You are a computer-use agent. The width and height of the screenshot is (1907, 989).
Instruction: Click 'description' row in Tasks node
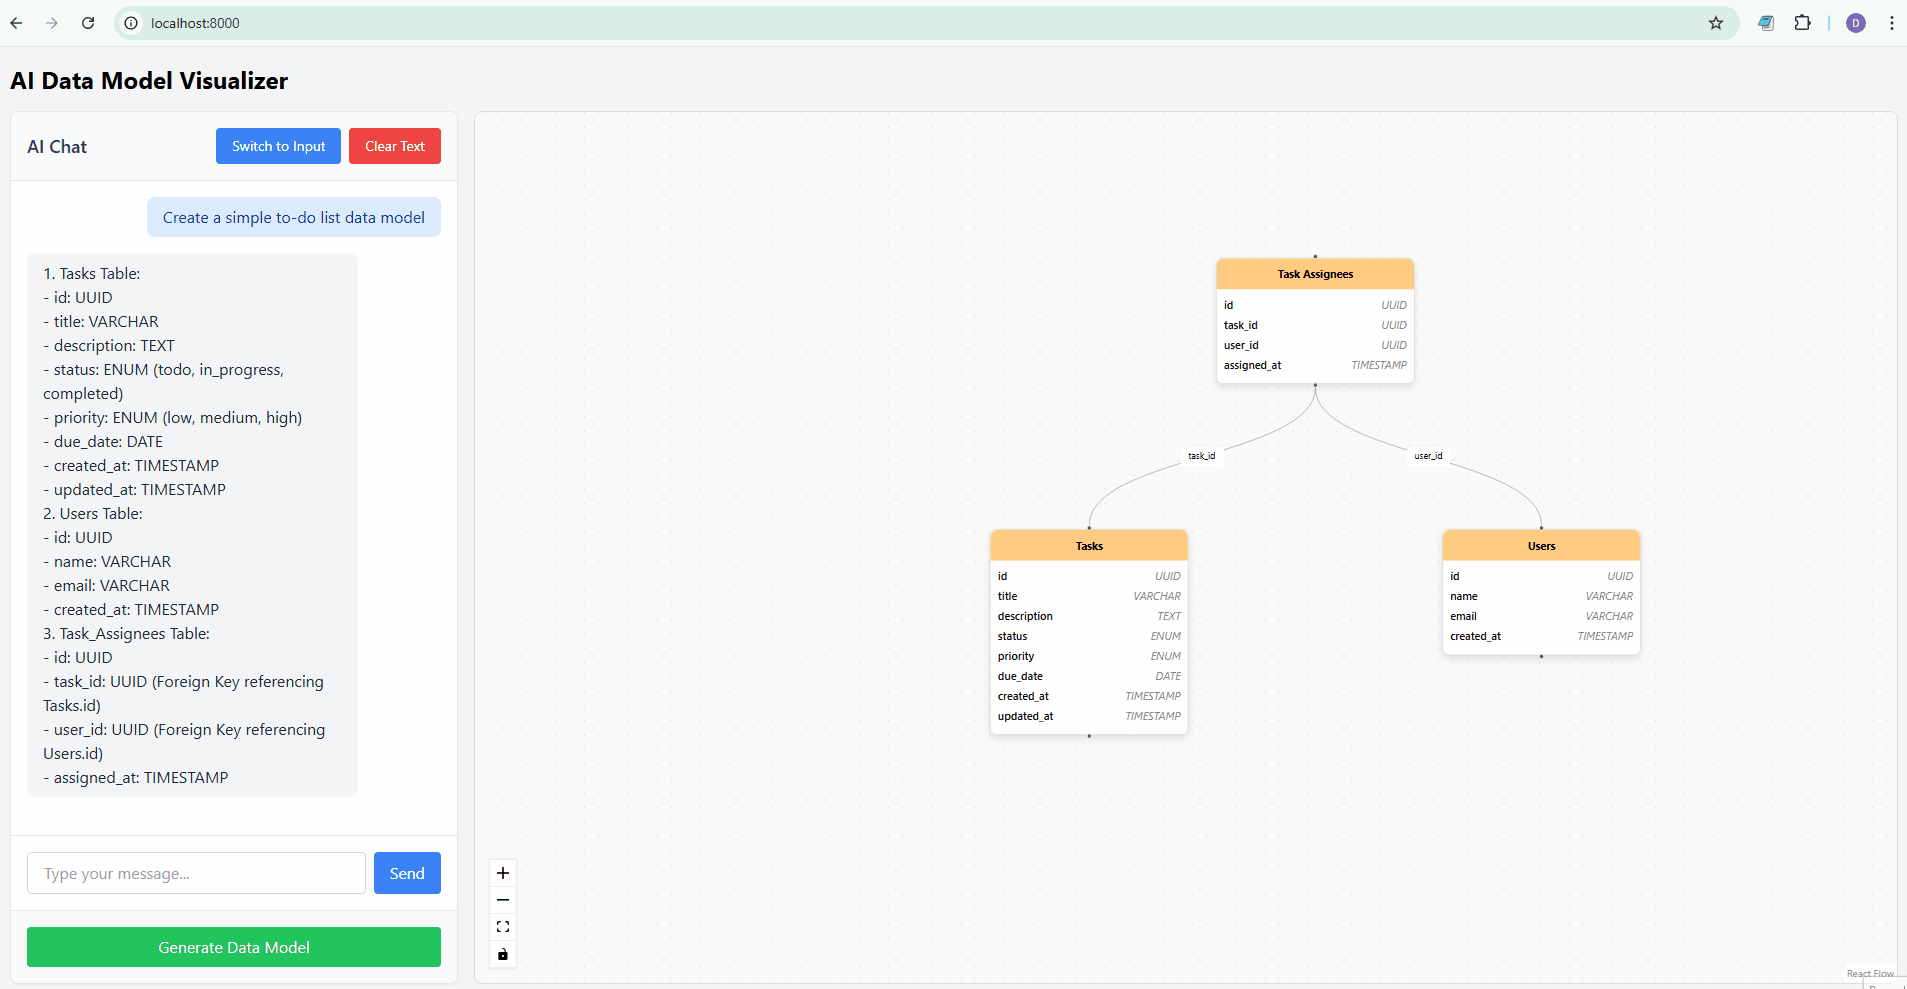tap(1089, 616)
